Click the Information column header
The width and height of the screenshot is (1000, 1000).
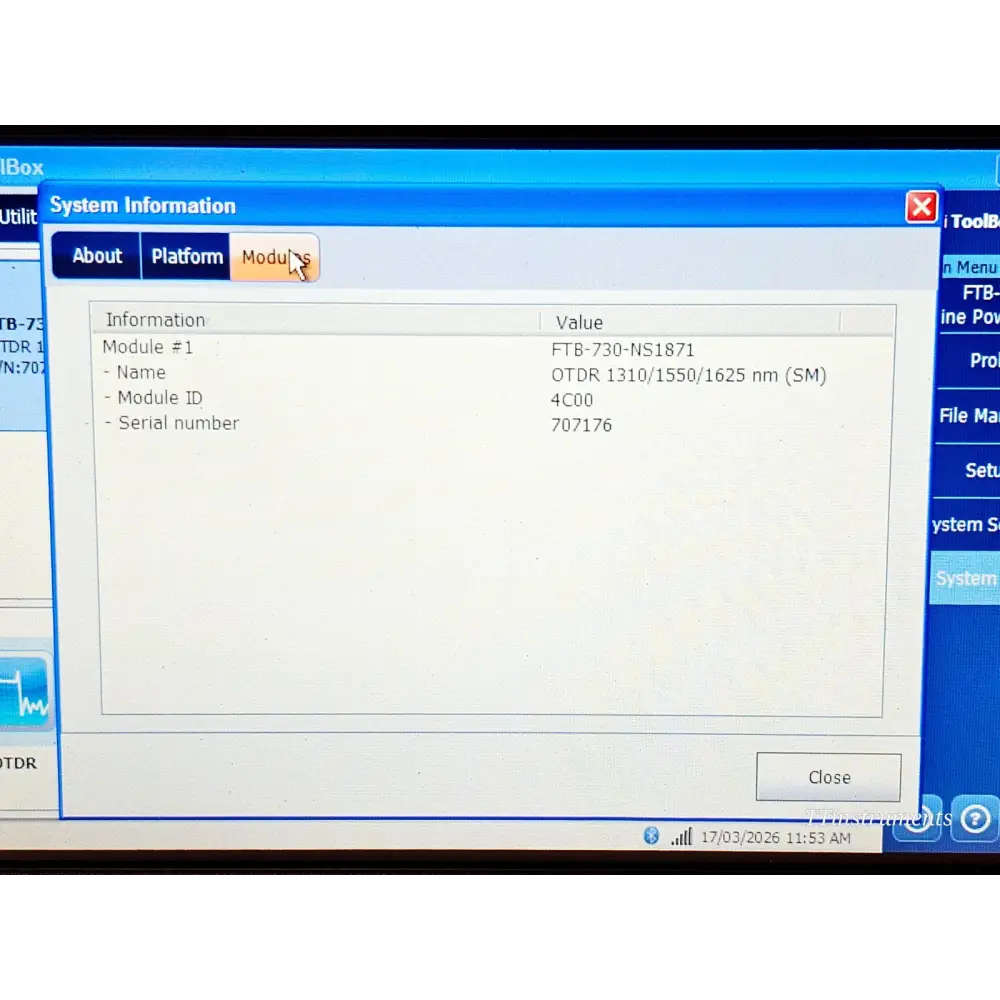(316, 320)
